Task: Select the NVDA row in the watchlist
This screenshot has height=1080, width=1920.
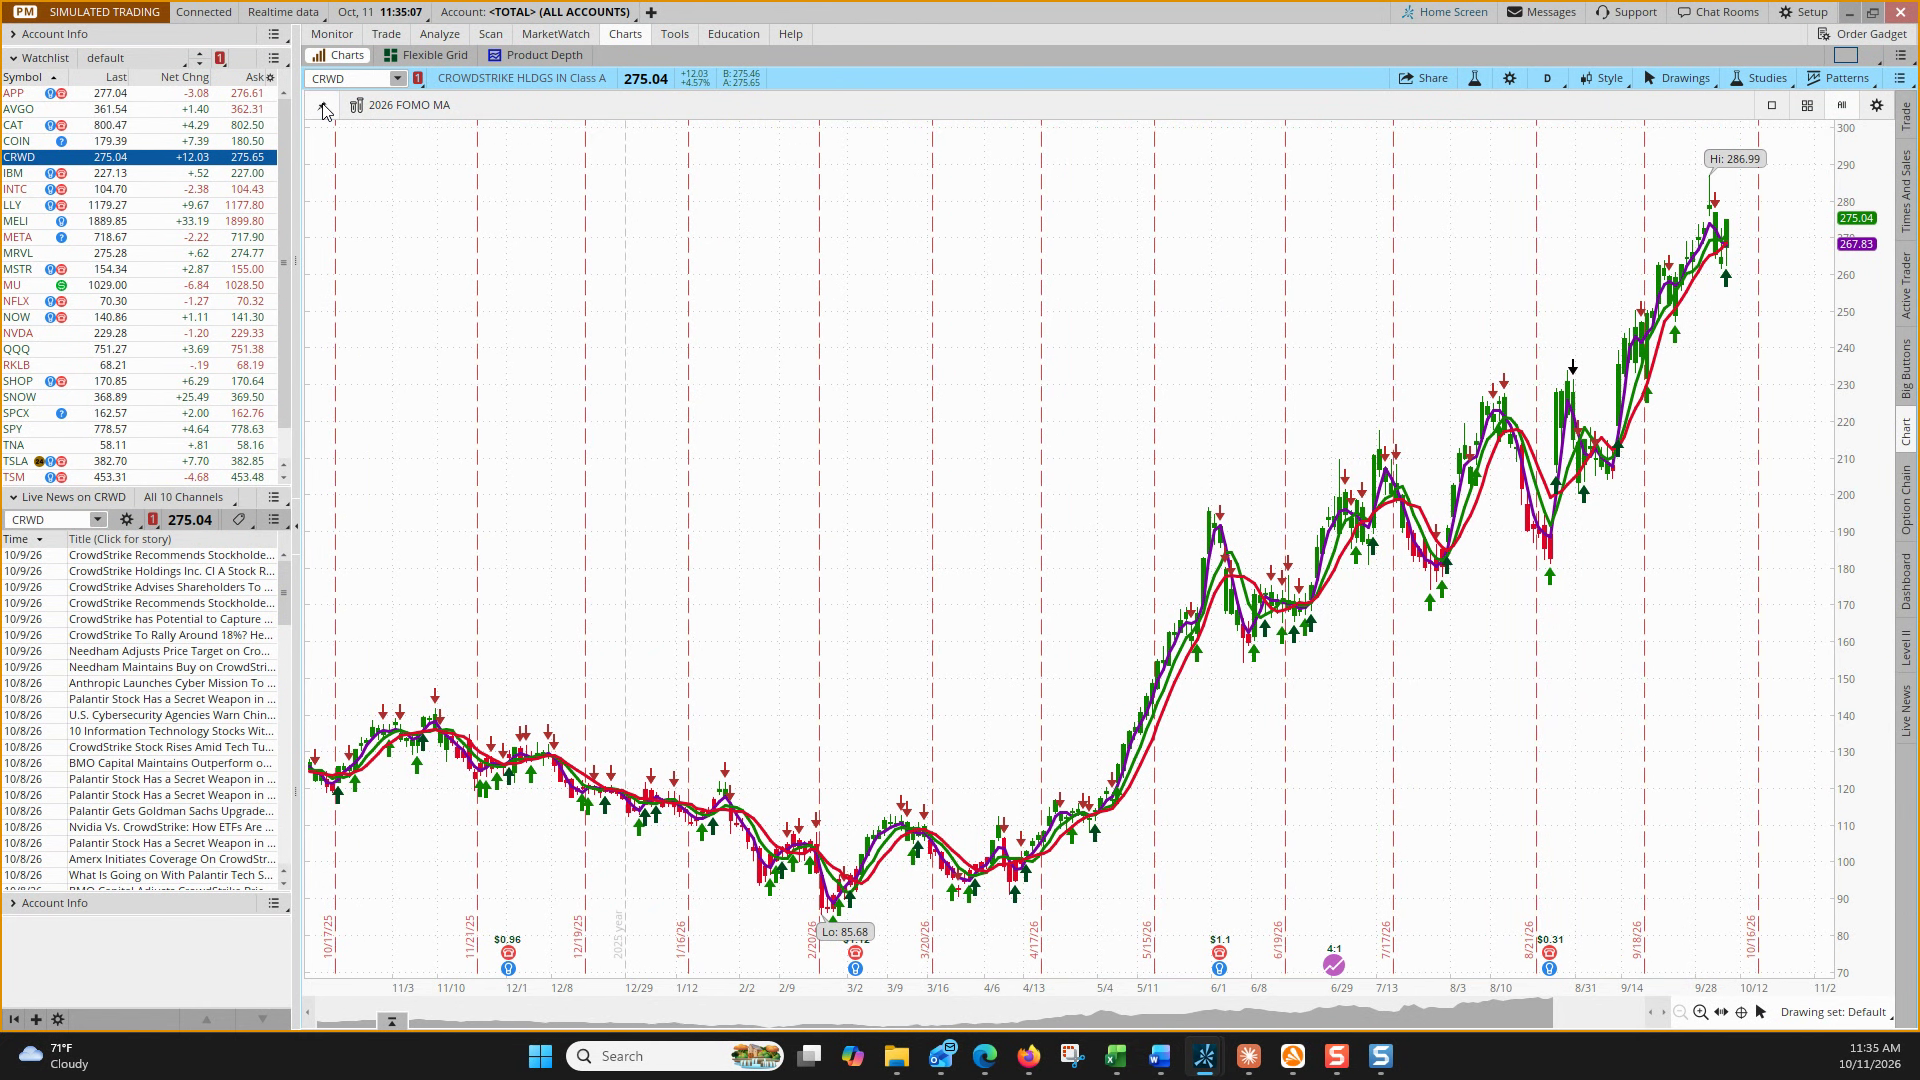Action: 139,333
